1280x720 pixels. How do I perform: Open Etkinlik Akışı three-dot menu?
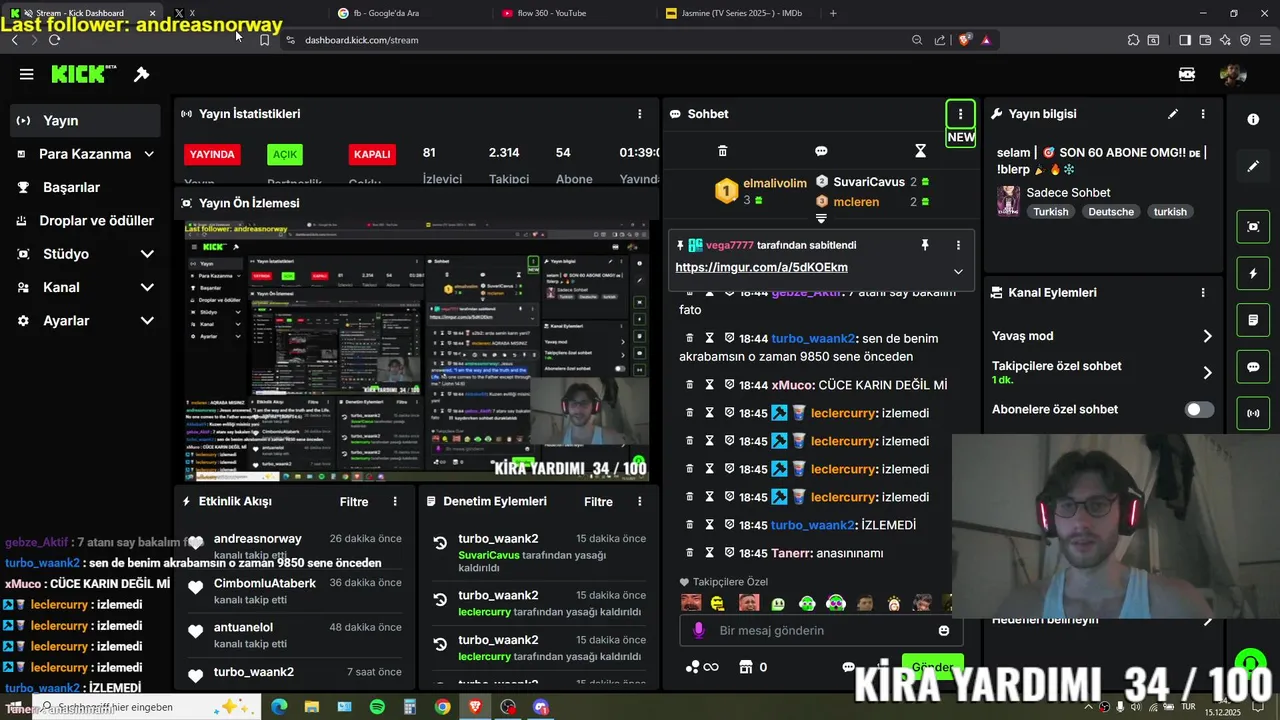click(395, 502)
